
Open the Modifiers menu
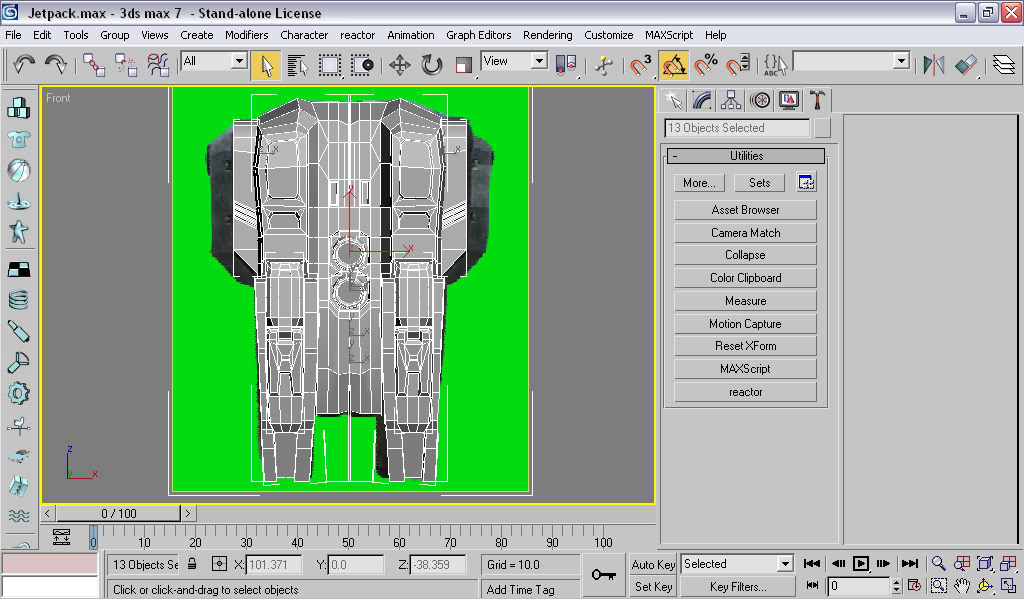point(246,35)
